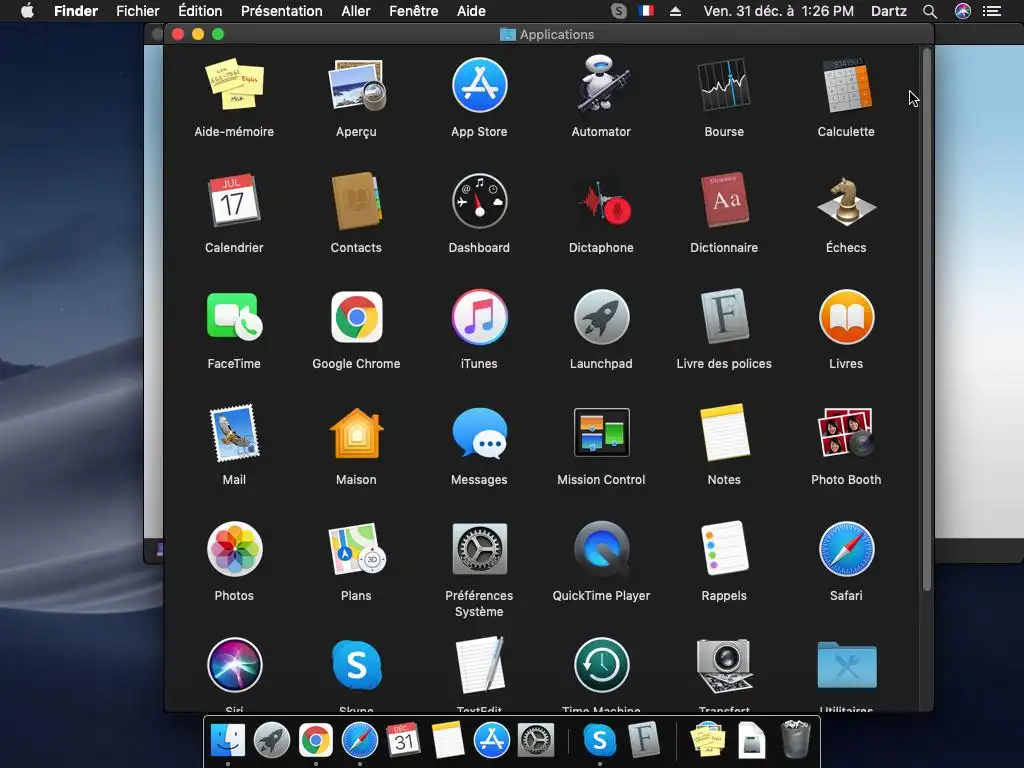Activate Siri from the menu bar

pyautogui.click(x=963, y=11)
